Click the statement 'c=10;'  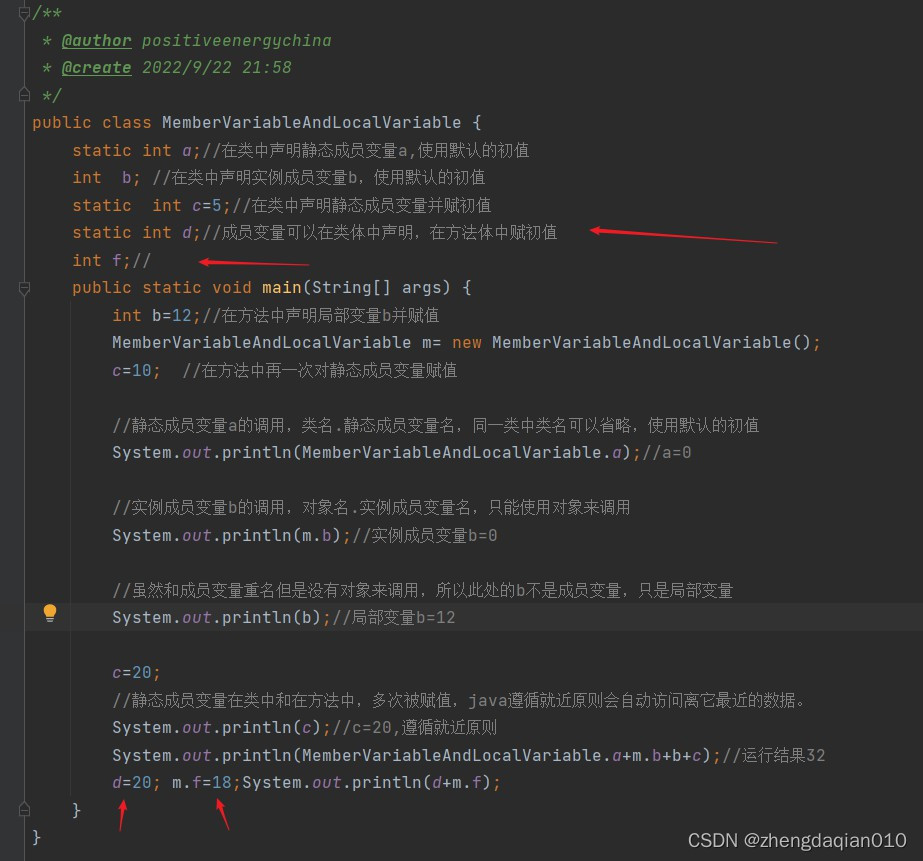[136, 371]
